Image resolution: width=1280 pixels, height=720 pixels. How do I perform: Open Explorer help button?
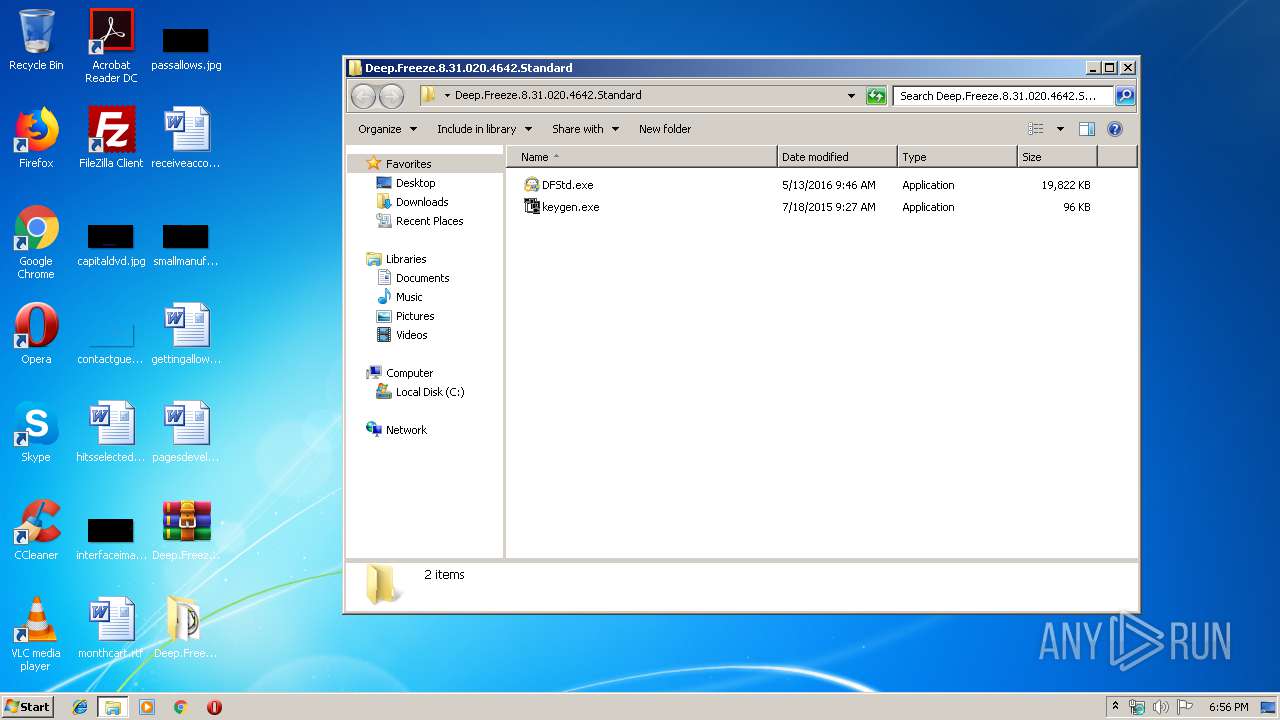[x=1115, y=129]
